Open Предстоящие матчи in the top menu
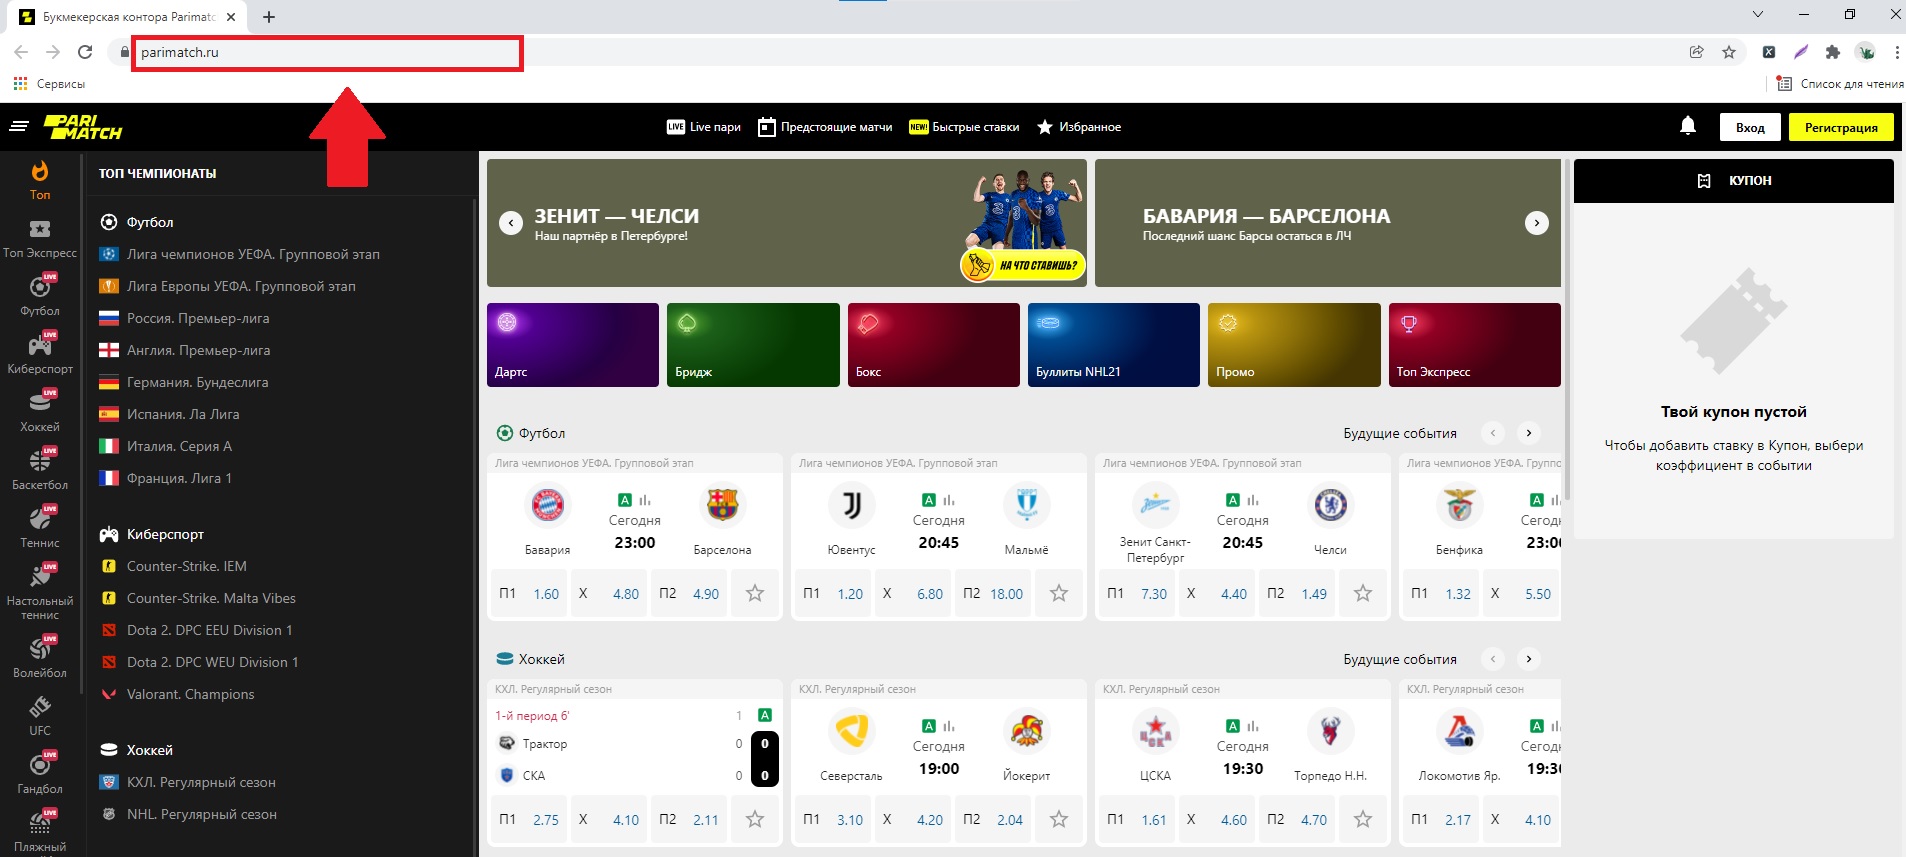This screenshot has width=1906, height=857. tap(825, 127)
